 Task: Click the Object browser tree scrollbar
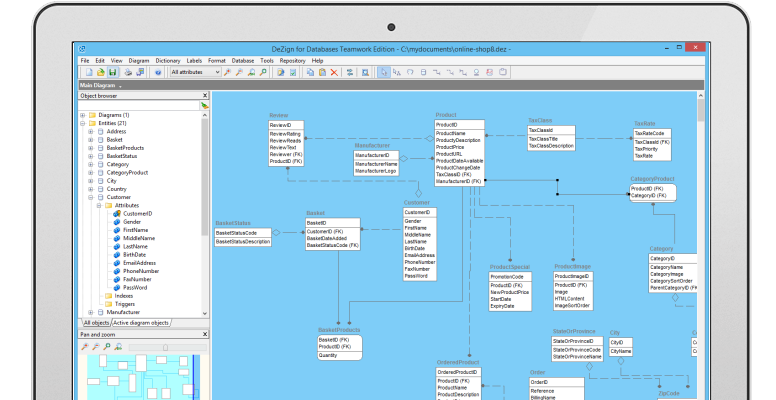pos(205,176)
